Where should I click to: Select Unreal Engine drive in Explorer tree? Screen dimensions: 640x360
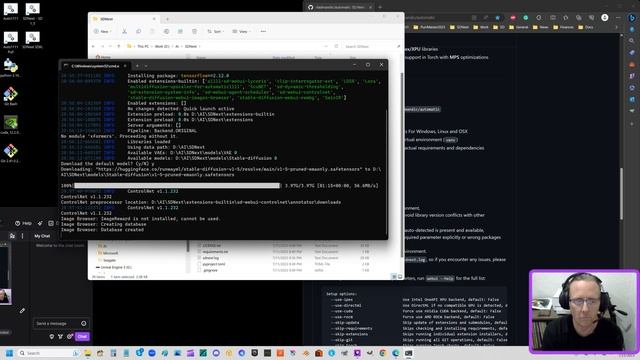[114, 267]
